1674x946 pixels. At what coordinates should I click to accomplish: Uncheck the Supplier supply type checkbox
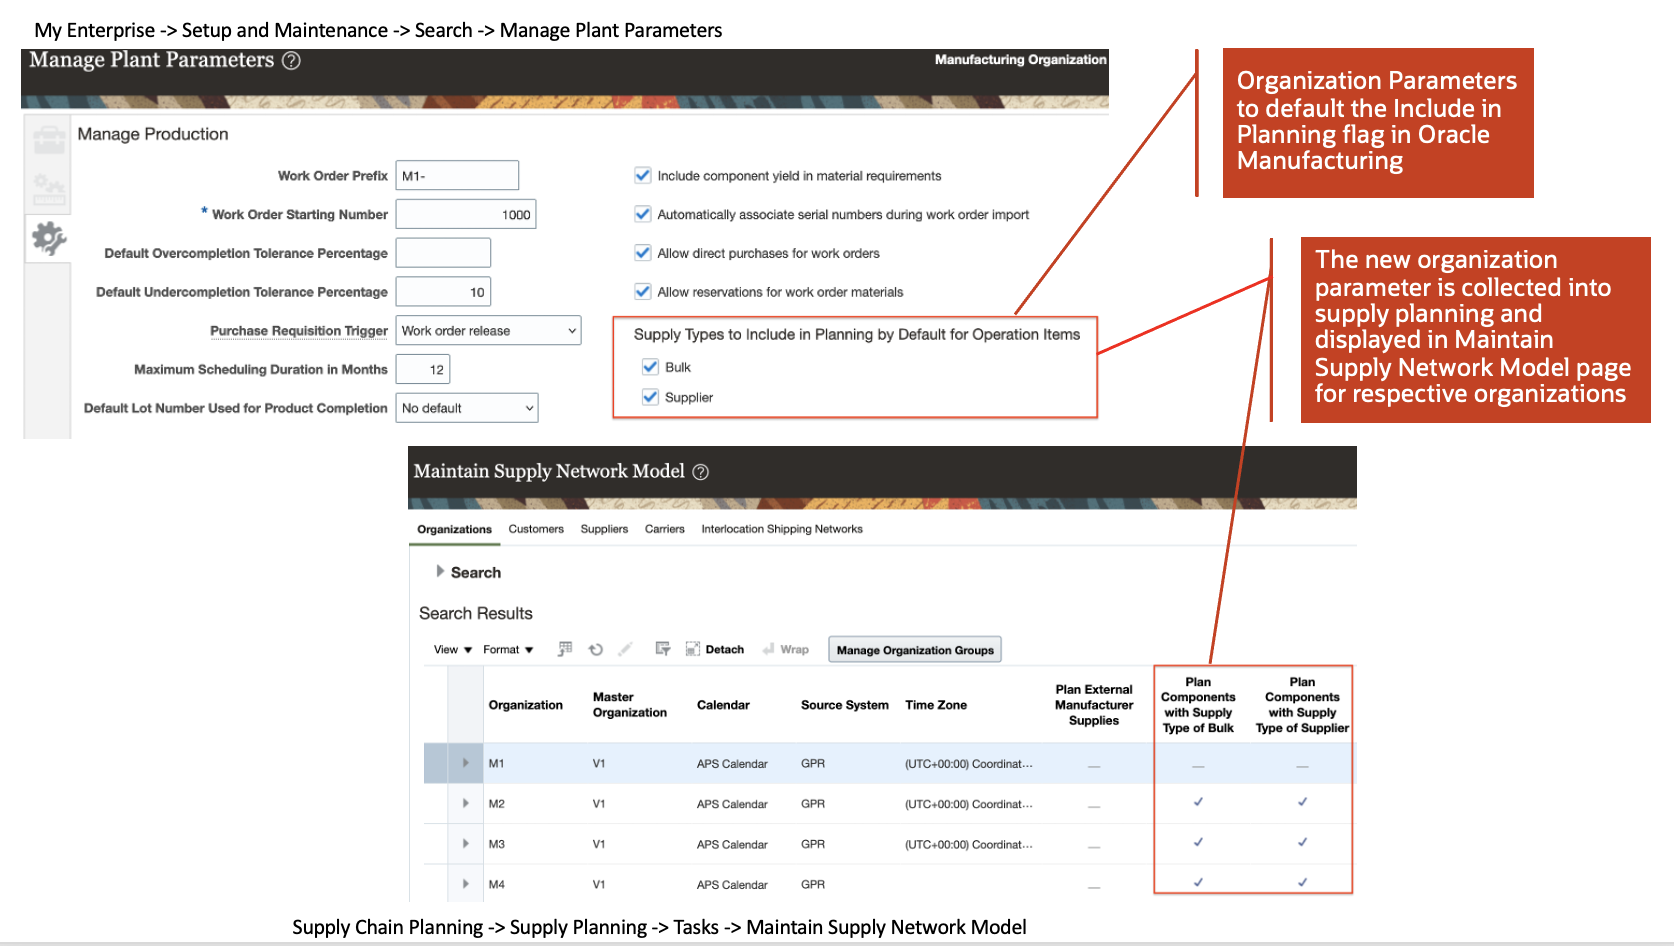pyautogui.click(x=651, y=397)
